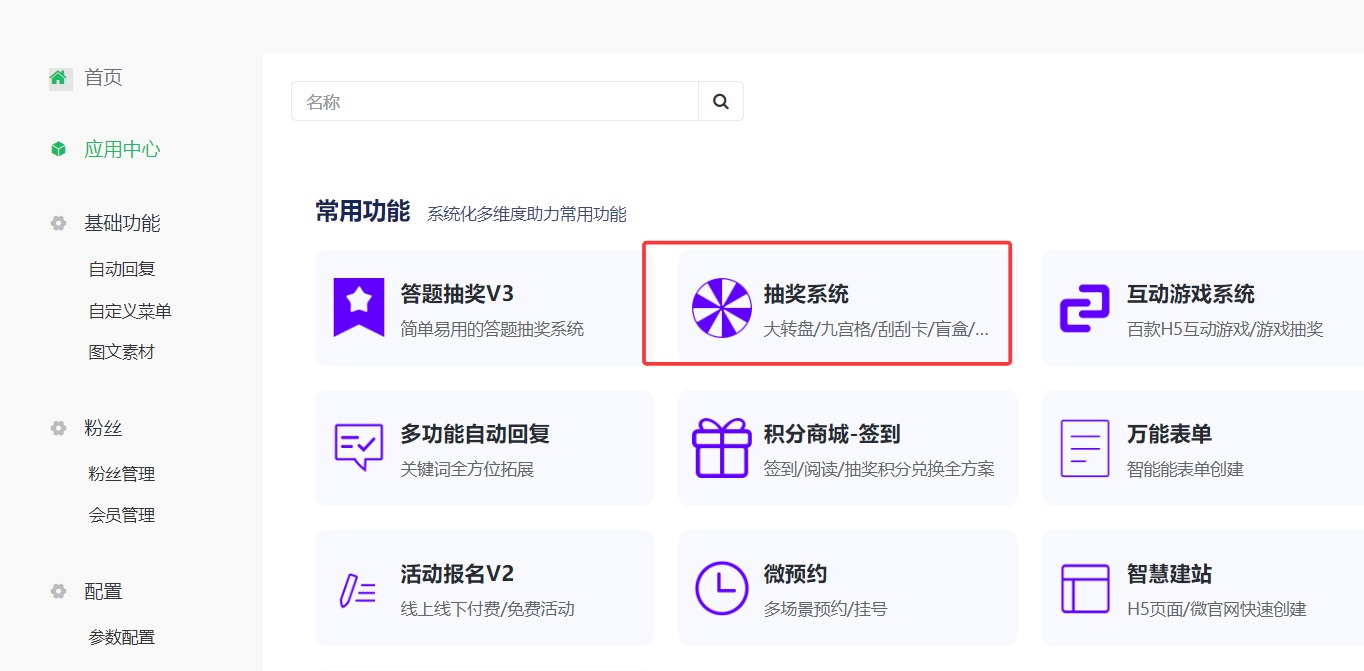
Task: Click the 活动报名V2 pencil icon
Action: tap(358, 588)
